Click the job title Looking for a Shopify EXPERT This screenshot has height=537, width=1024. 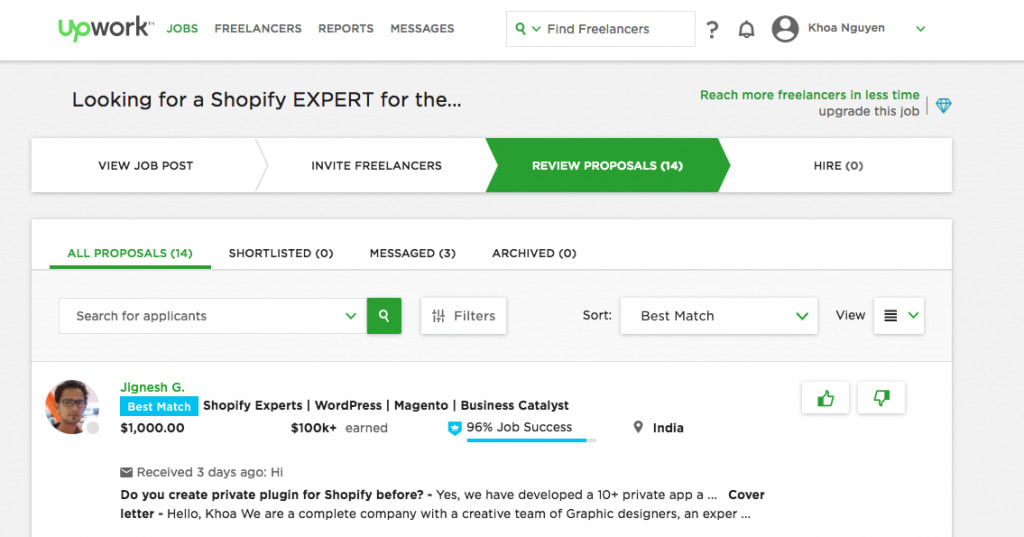tap(266, 99)
